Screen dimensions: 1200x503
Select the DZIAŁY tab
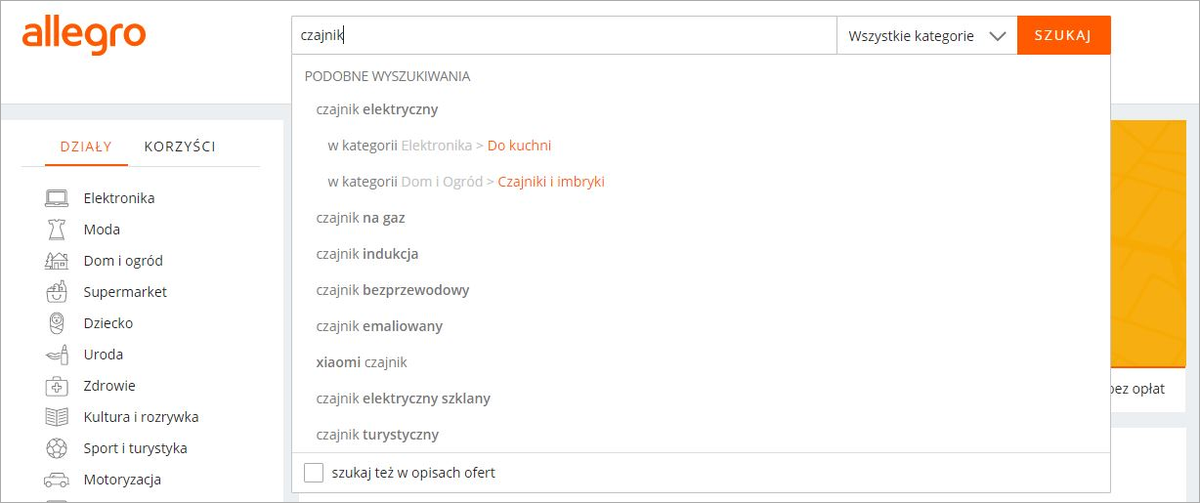pyautogui.click(x=86, y=146)
